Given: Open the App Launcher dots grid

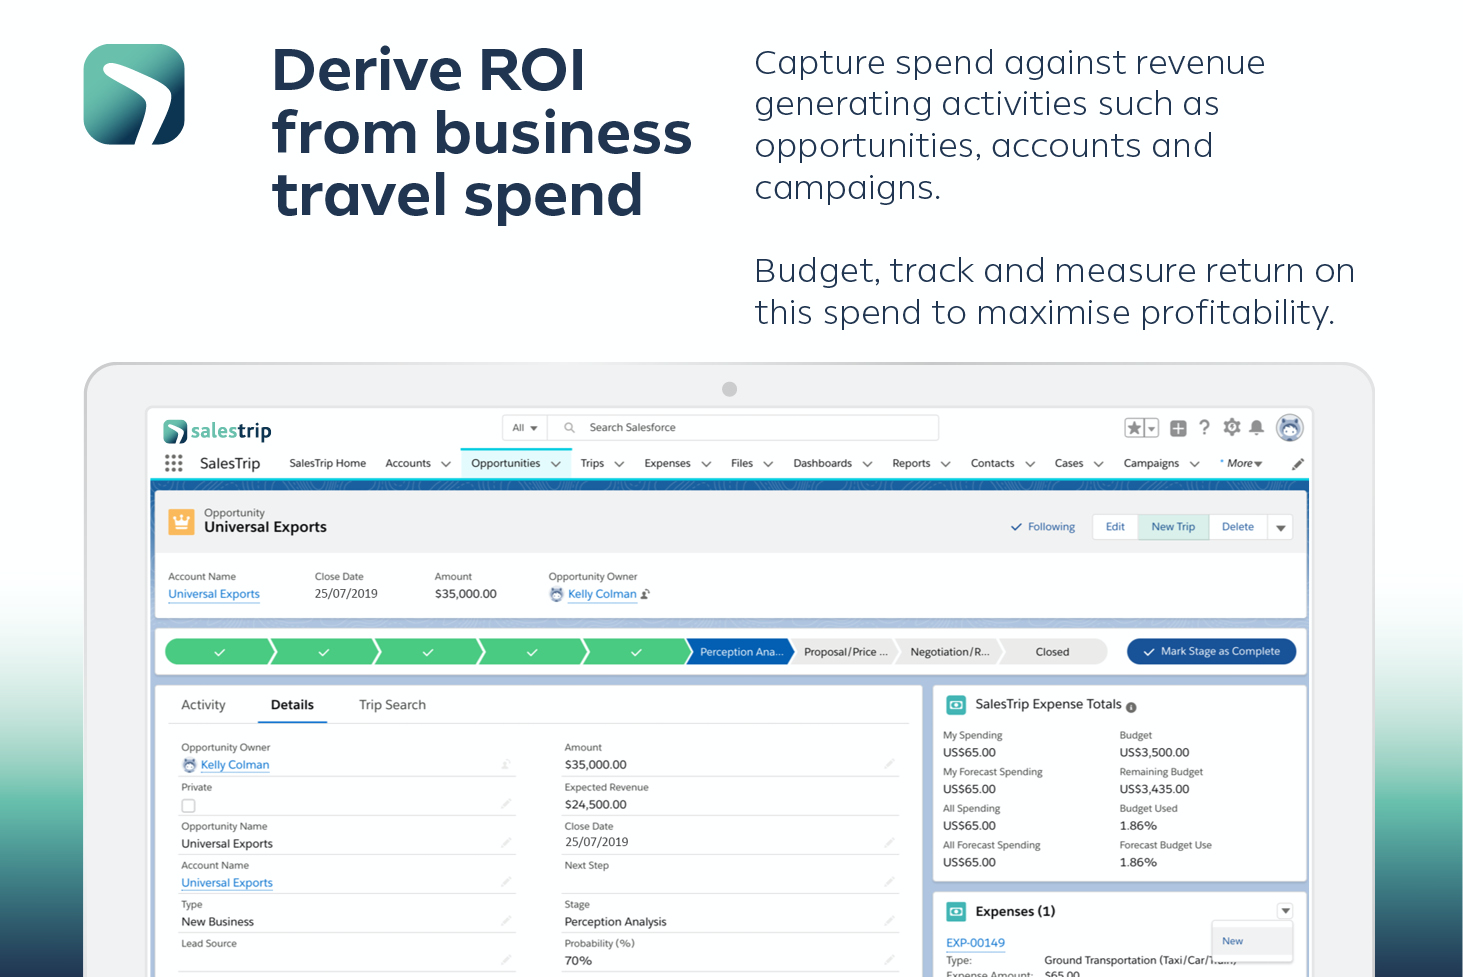Looking at the screenshot, I should (174, 463).
